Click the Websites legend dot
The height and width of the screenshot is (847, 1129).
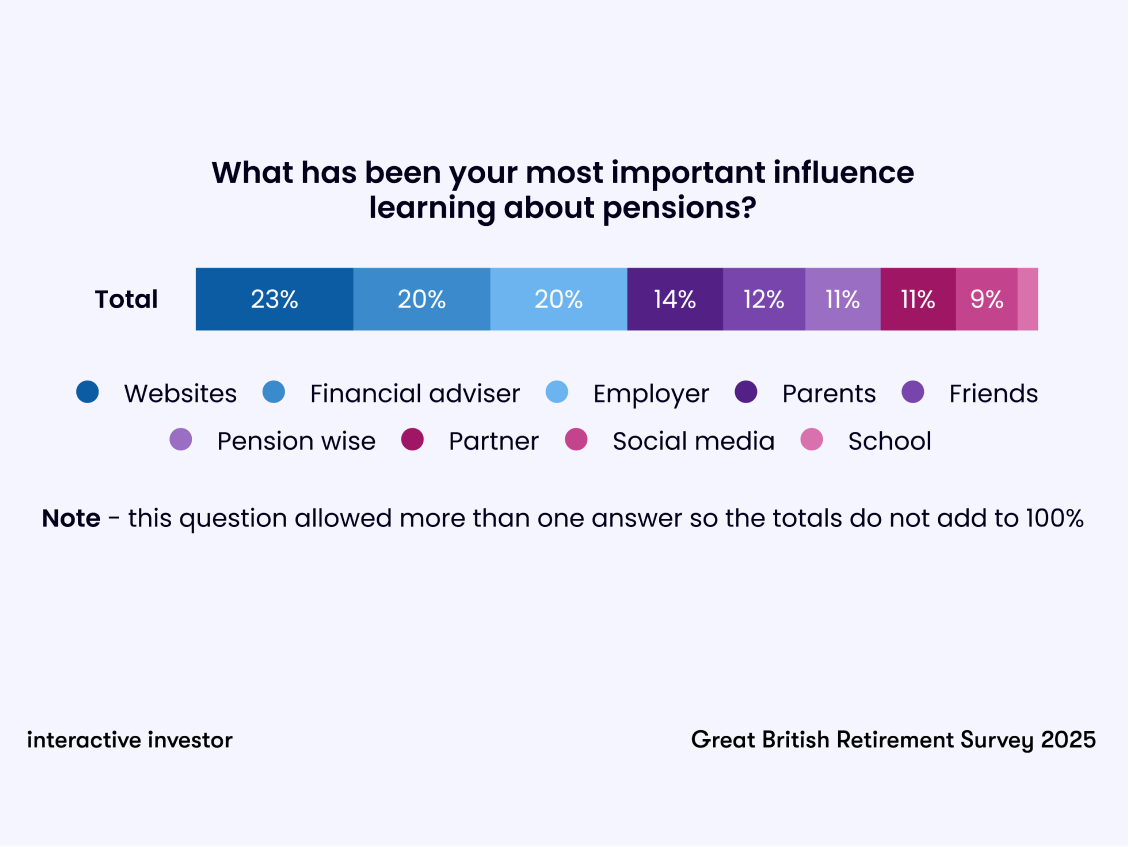[88, 393]
